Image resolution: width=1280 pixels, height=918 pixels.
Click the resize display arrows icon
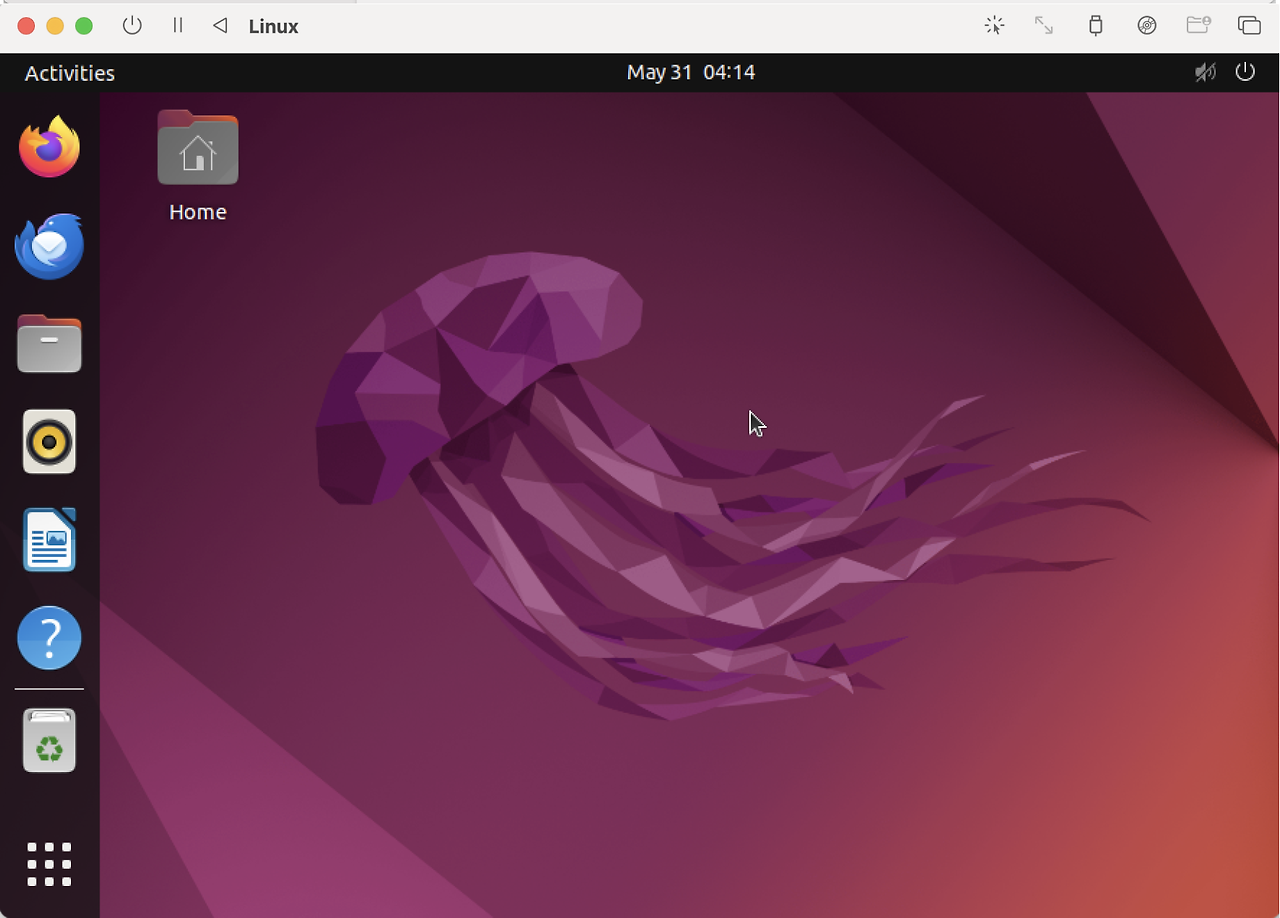pyautogui.click(x=1044, y=26)
